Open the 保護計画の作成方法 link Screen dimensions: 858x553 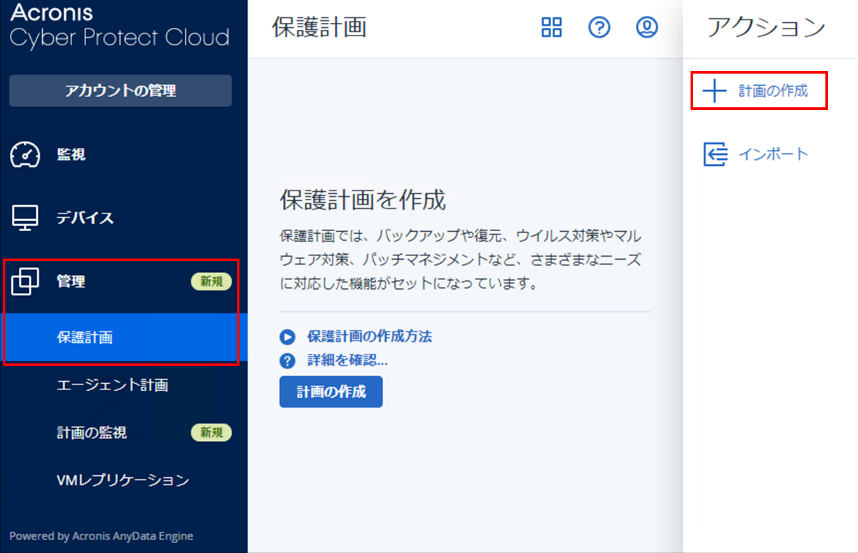(369, 336)
